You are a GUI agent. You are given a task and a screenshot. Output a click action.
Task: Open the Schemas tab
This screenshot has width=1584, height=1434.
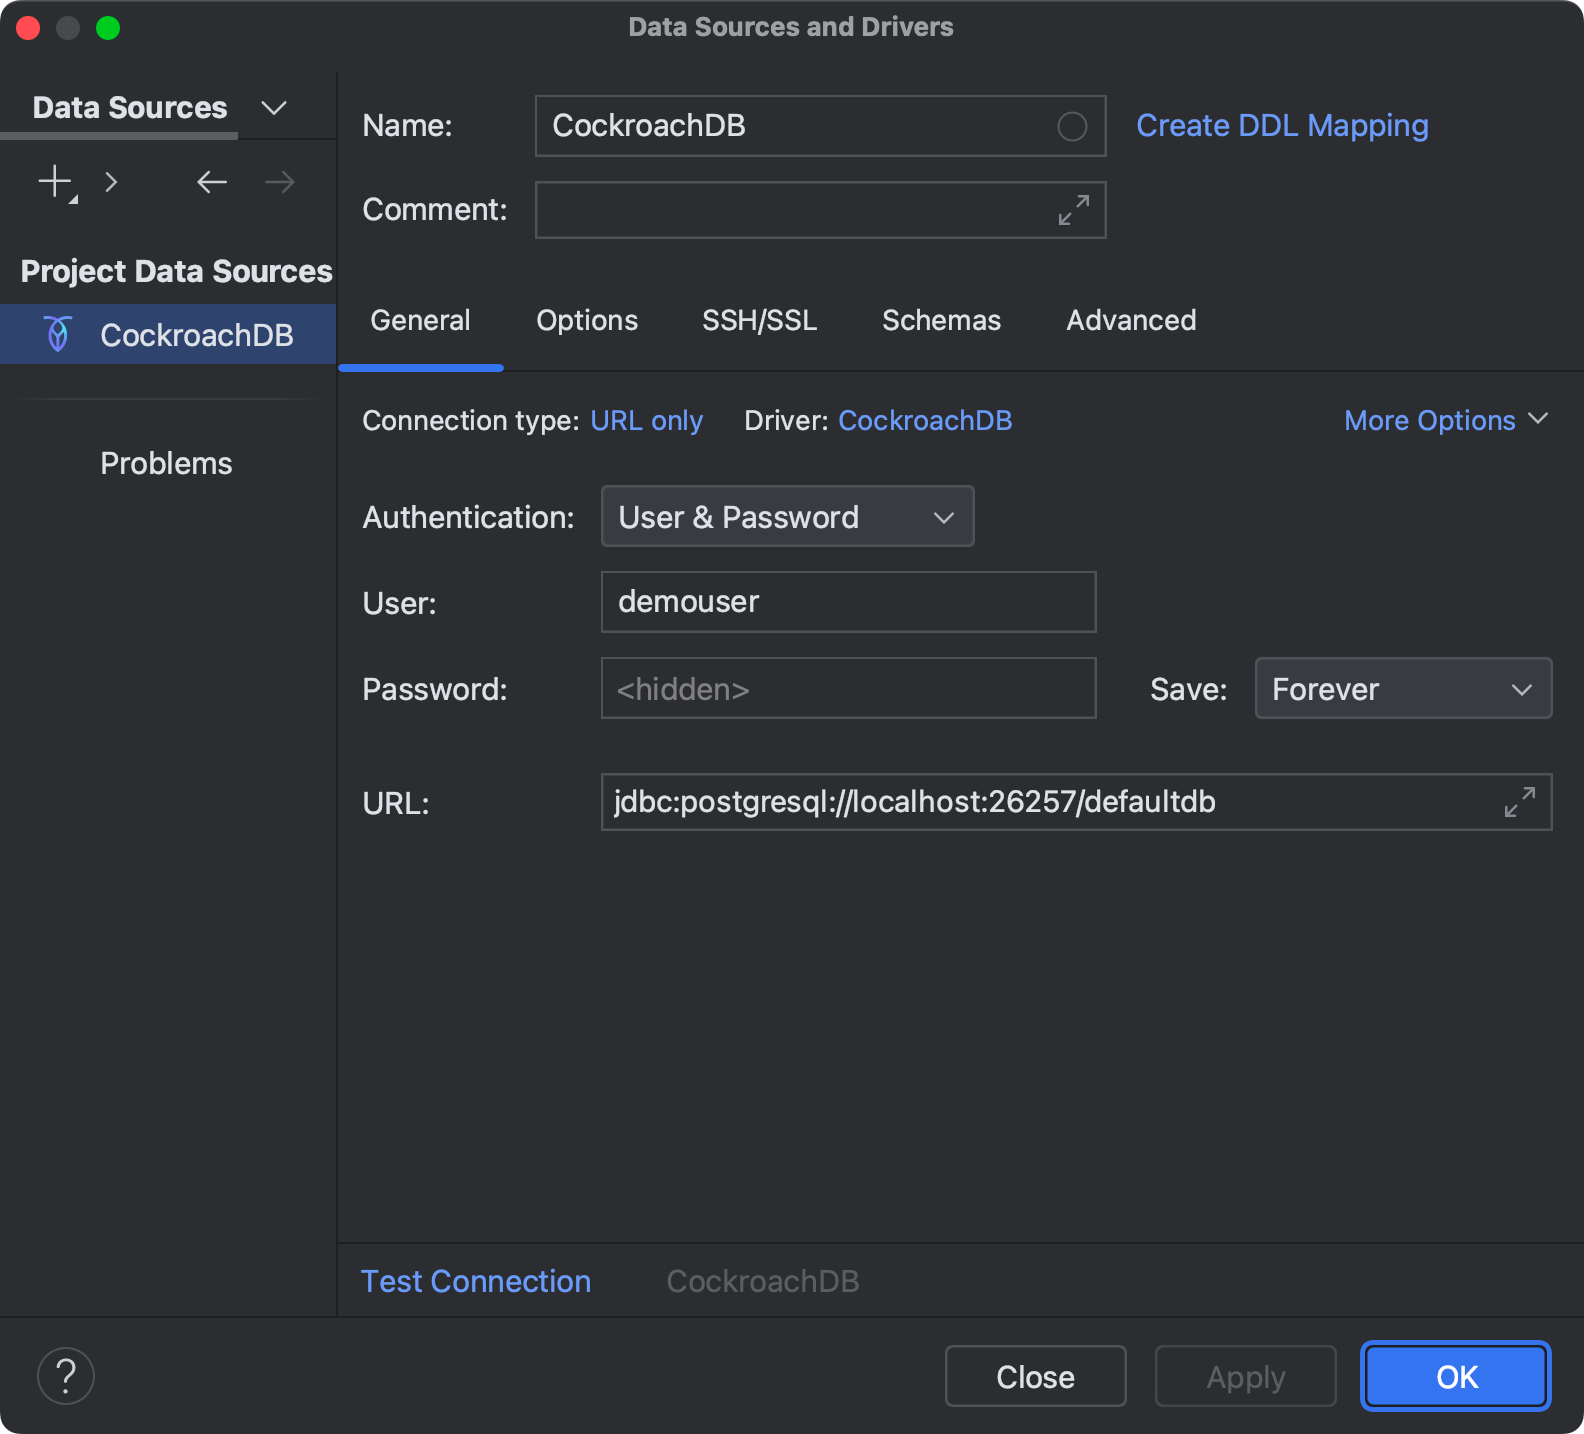click(x=941, y=321)
